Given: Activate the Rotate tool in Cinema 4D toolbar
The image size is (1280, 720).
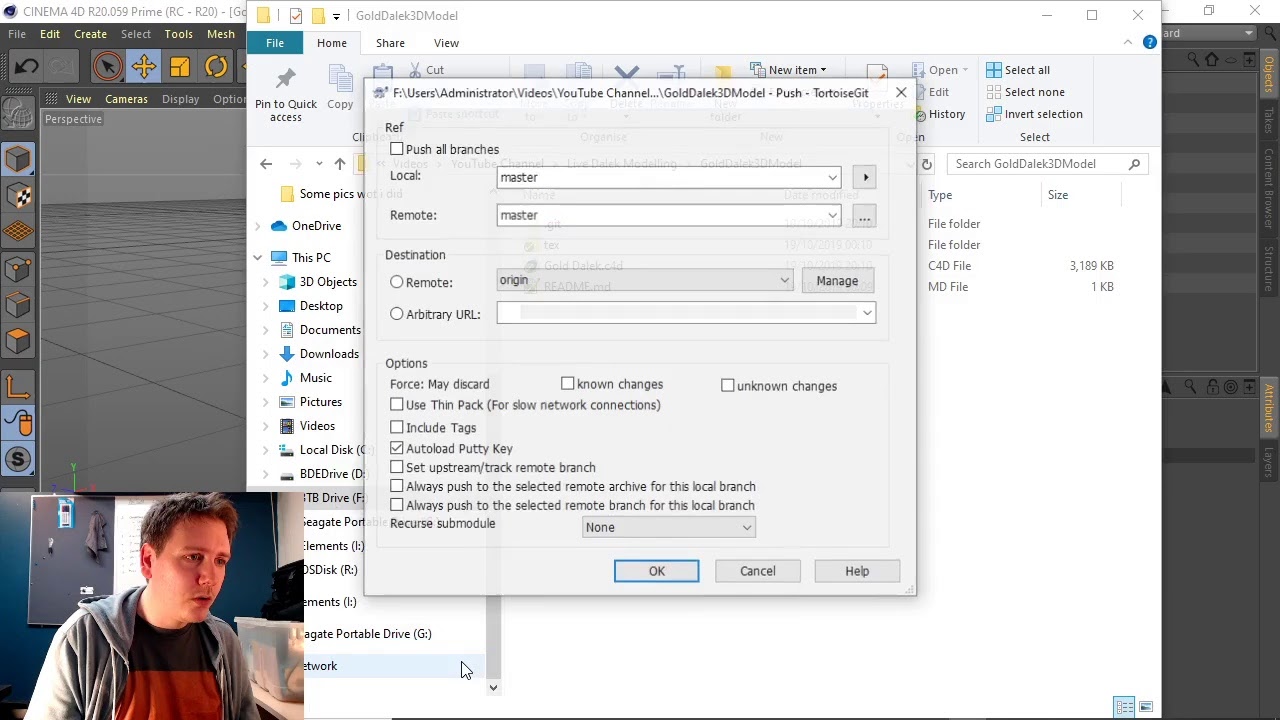Looking at the screenshot, I should [x=216, y=67].
